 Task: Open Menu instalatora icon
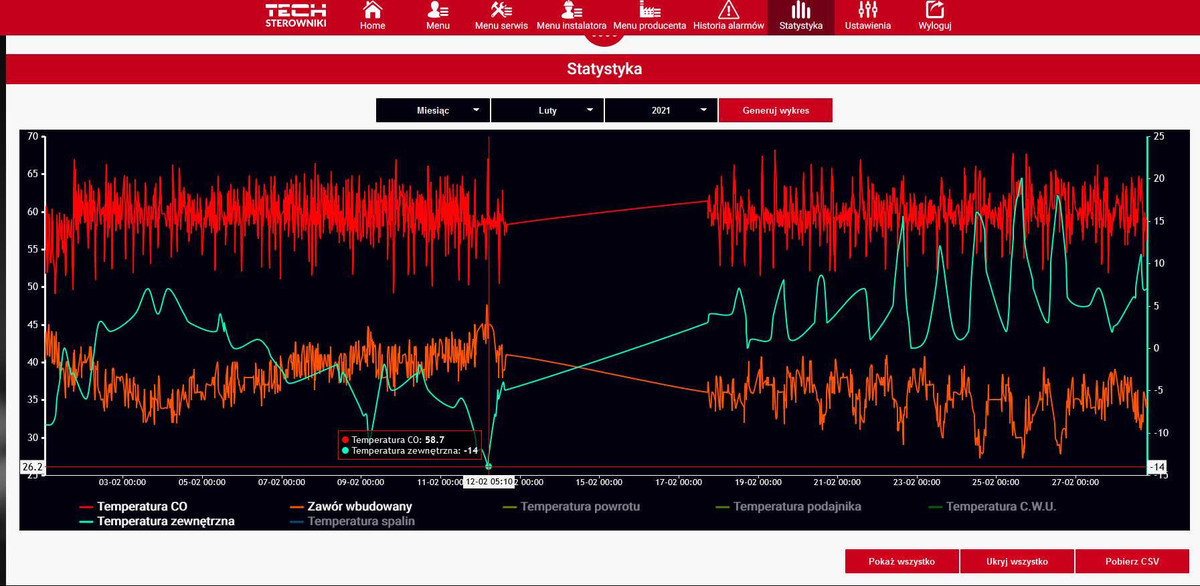tap(573, 10)
